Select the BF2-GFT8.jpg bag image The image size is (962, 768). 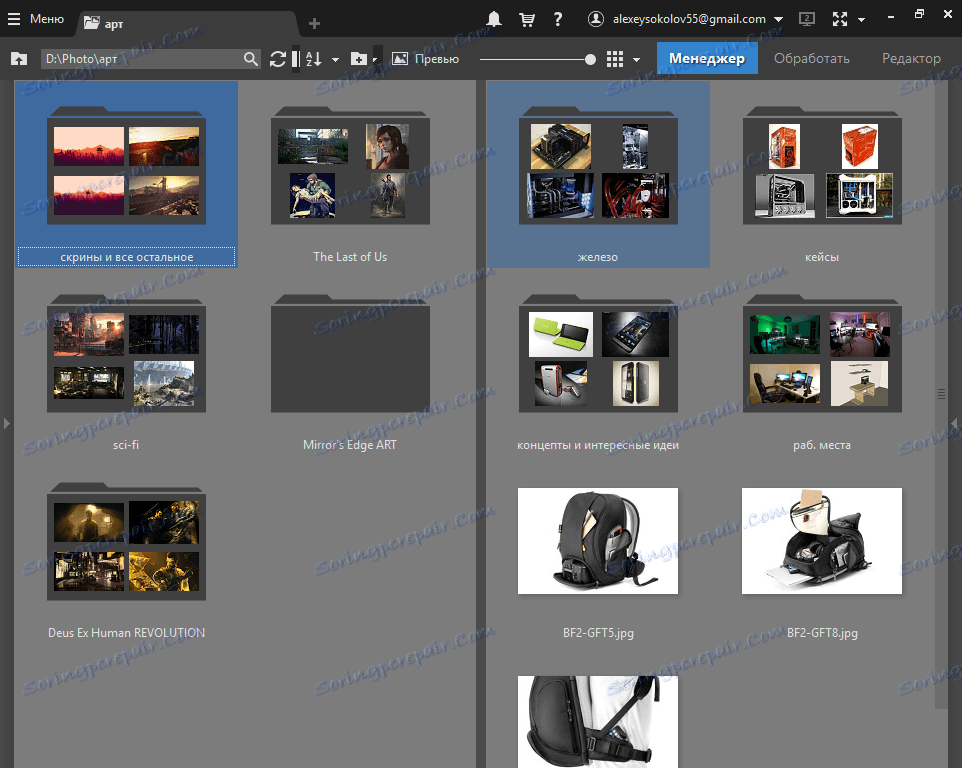pos(822,541)
